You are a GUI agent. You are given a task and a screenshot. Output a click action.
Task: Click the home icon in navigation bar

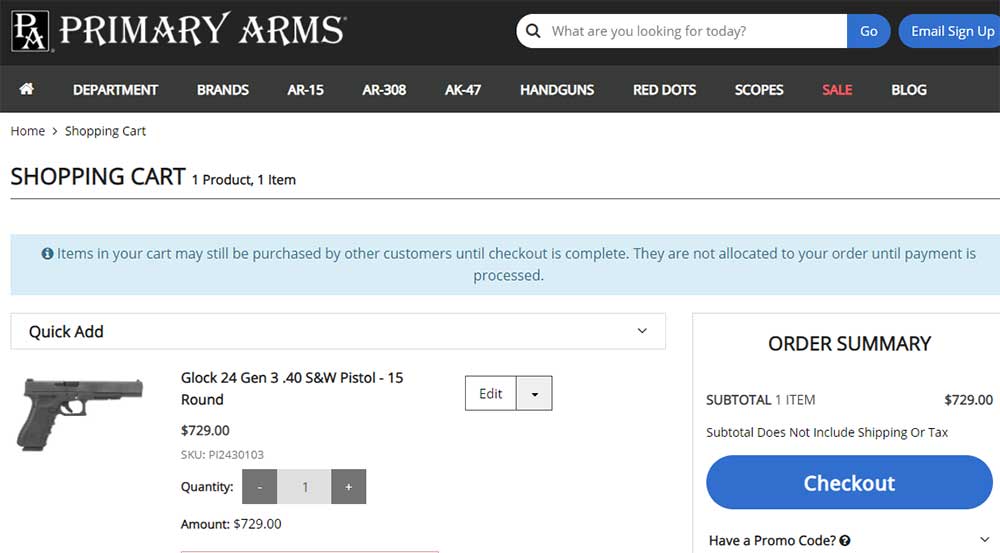[x=27, y=89]
